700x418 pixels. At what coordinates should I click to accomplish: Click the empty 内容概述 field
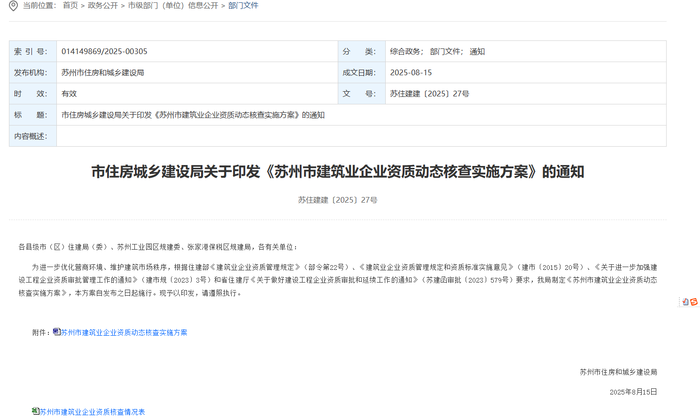tap(360, 136)
